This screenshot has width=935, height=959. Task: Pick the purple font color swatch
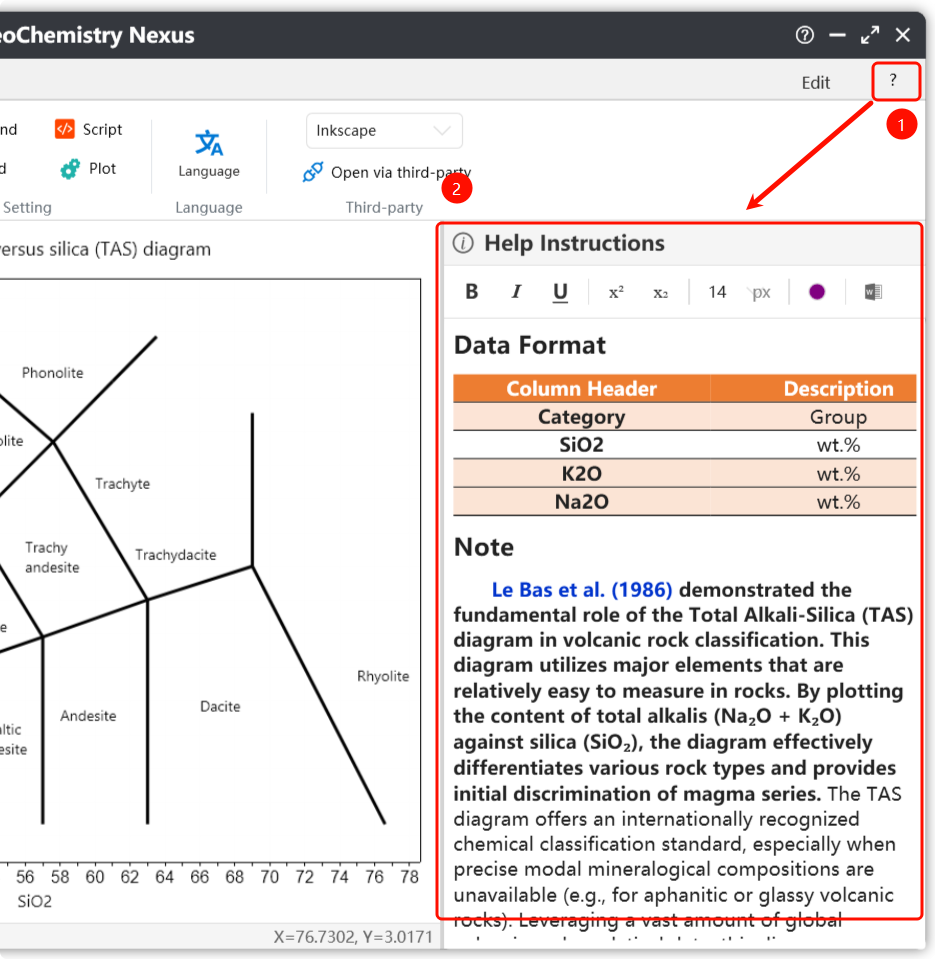(x=817, y=292)
